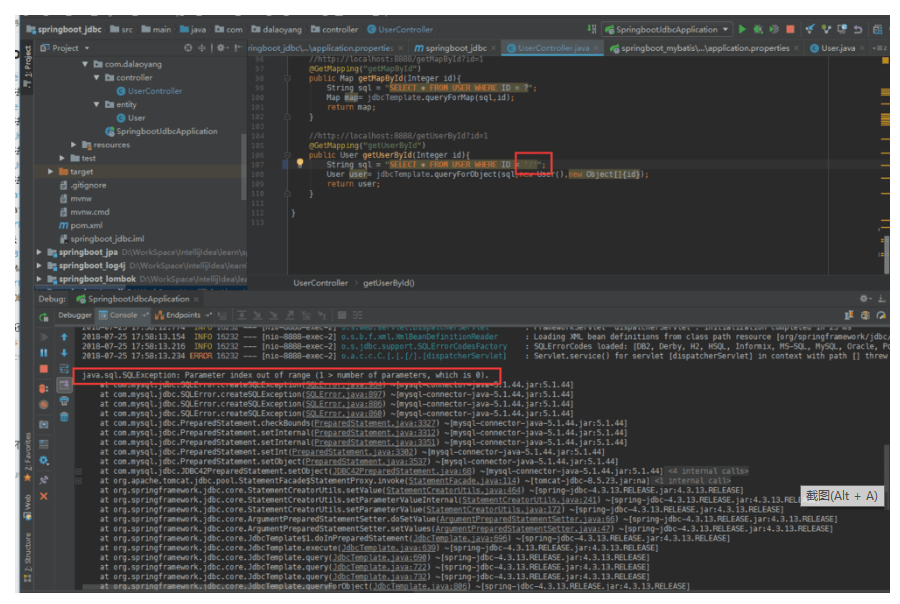Rerun SpringbootJdbcApplication in Debug panel
The image size is (900, 604).
(x=44, y=317)
